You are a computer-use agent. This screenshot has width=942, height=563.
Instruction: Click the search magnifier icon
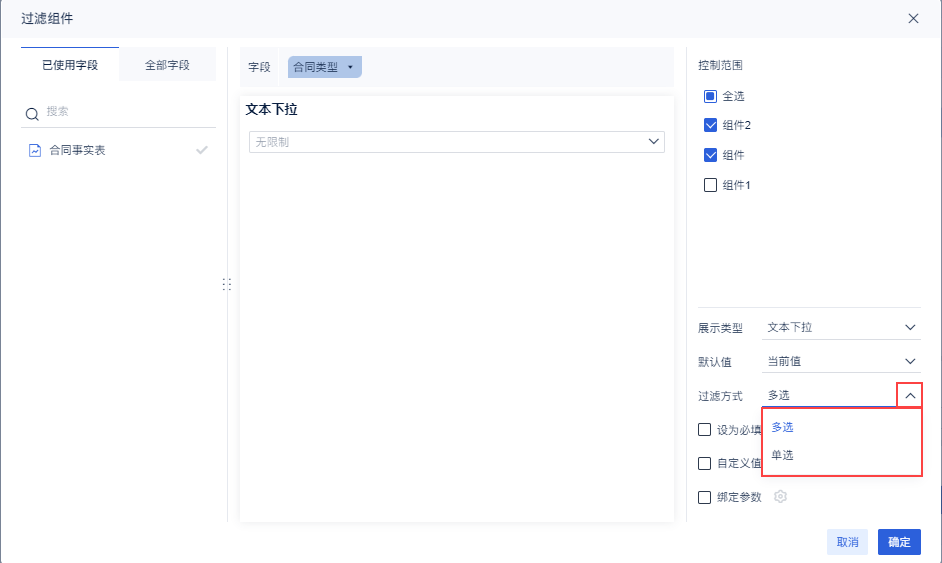(32, 114)
